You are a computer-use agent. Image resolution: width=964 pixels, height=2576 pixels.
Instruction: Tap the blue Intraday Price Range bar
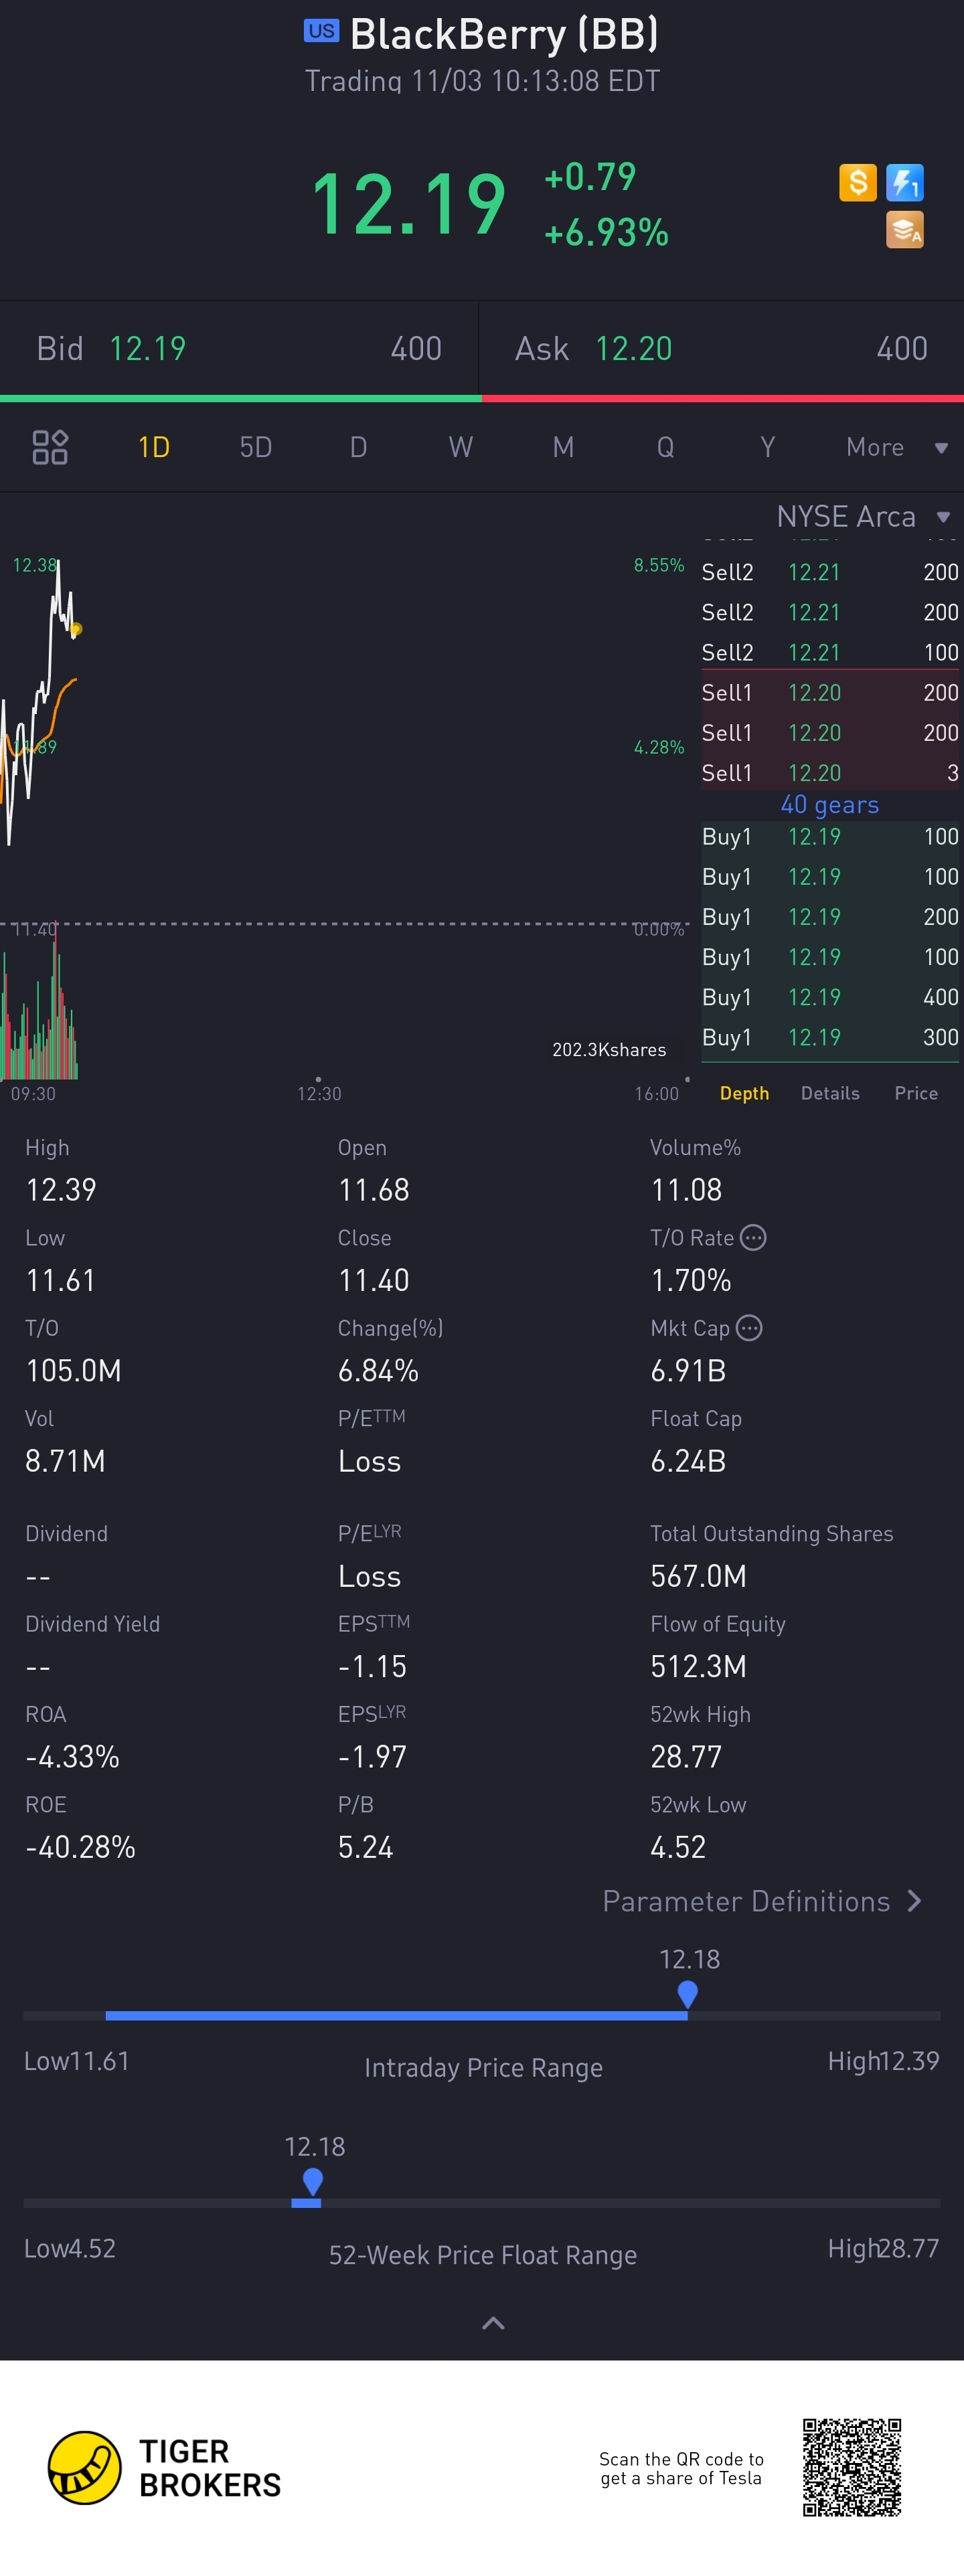396,2015
